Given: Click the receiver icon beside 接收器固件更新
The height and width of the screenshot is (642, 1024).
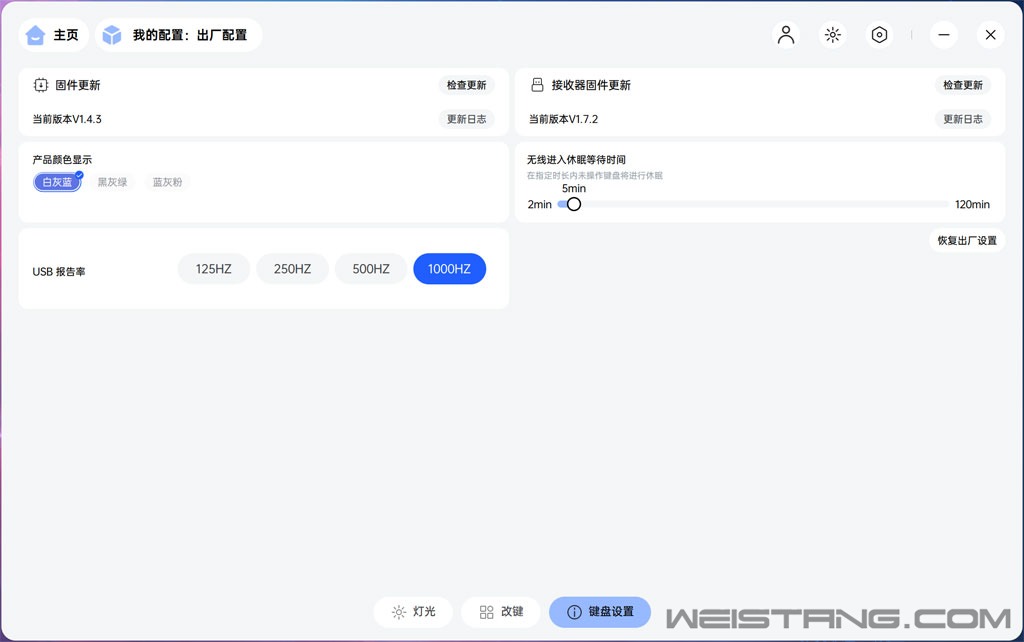Looking at the screenshot, I should point(537,85).
